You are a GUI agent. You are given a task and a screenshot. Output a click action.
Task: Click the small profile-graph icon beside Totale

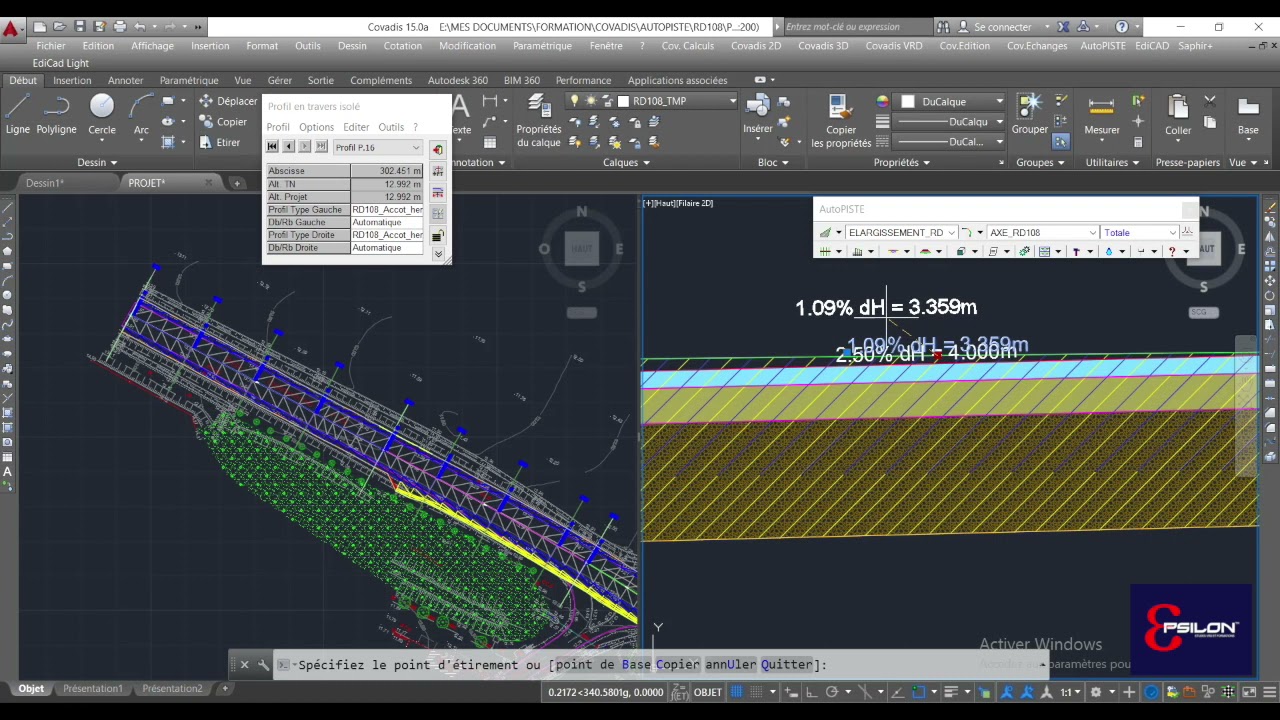(x=1187, y=232)
